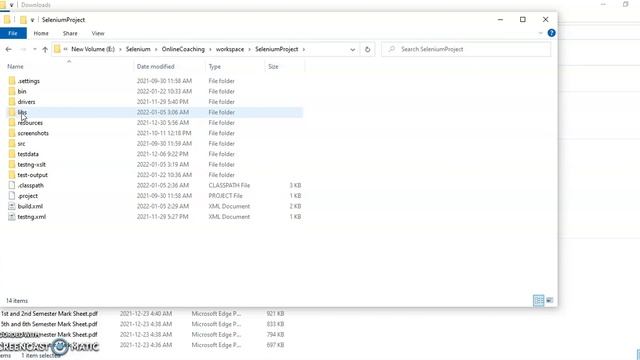Open the Explorer Help icon
This screenshot has width=640, height=360.
point(551,33)
